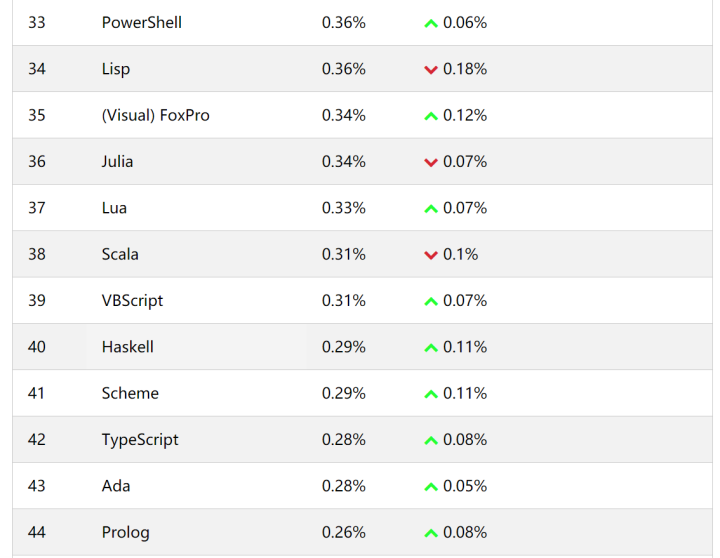Click Scala's 0.1% change value

(461, 254)
